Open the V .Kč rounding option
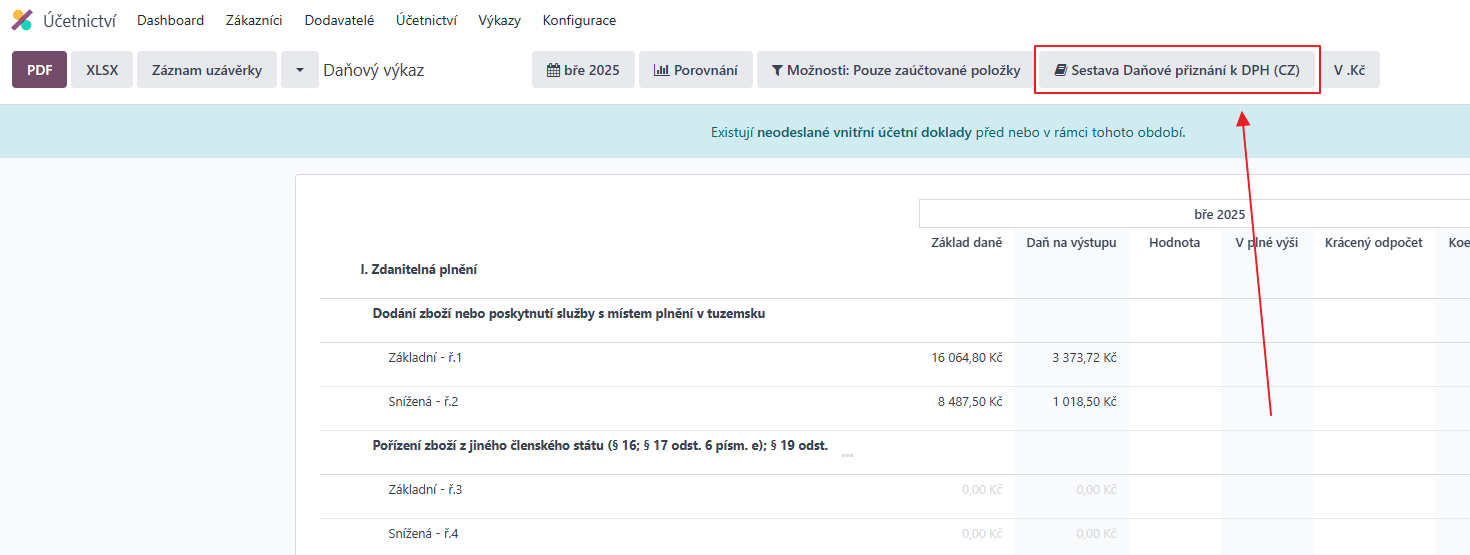Screen dimensions: 1470x555 [x=1349, y=70]
